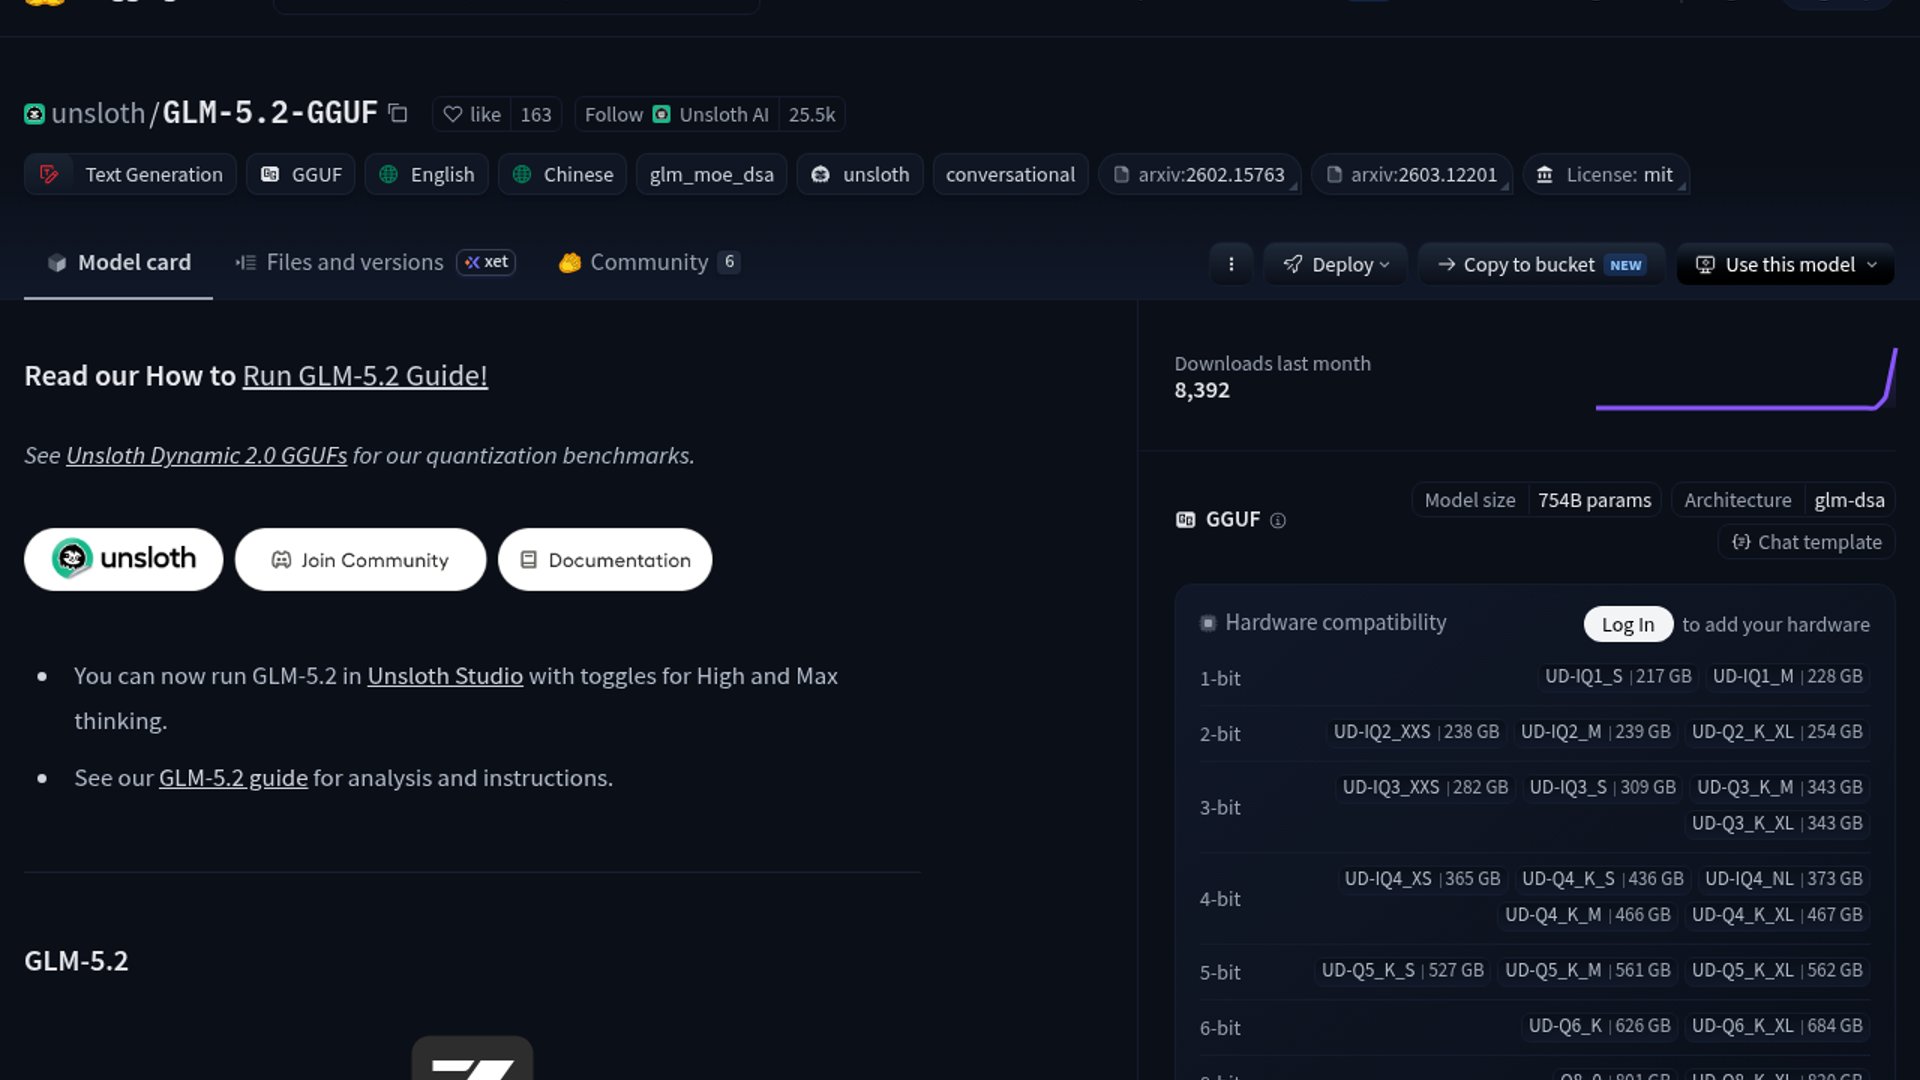Click the 25.5k followers count
Image resolution: width=1920 pixels, height=1080 pixels.
[x=812, y=114]
